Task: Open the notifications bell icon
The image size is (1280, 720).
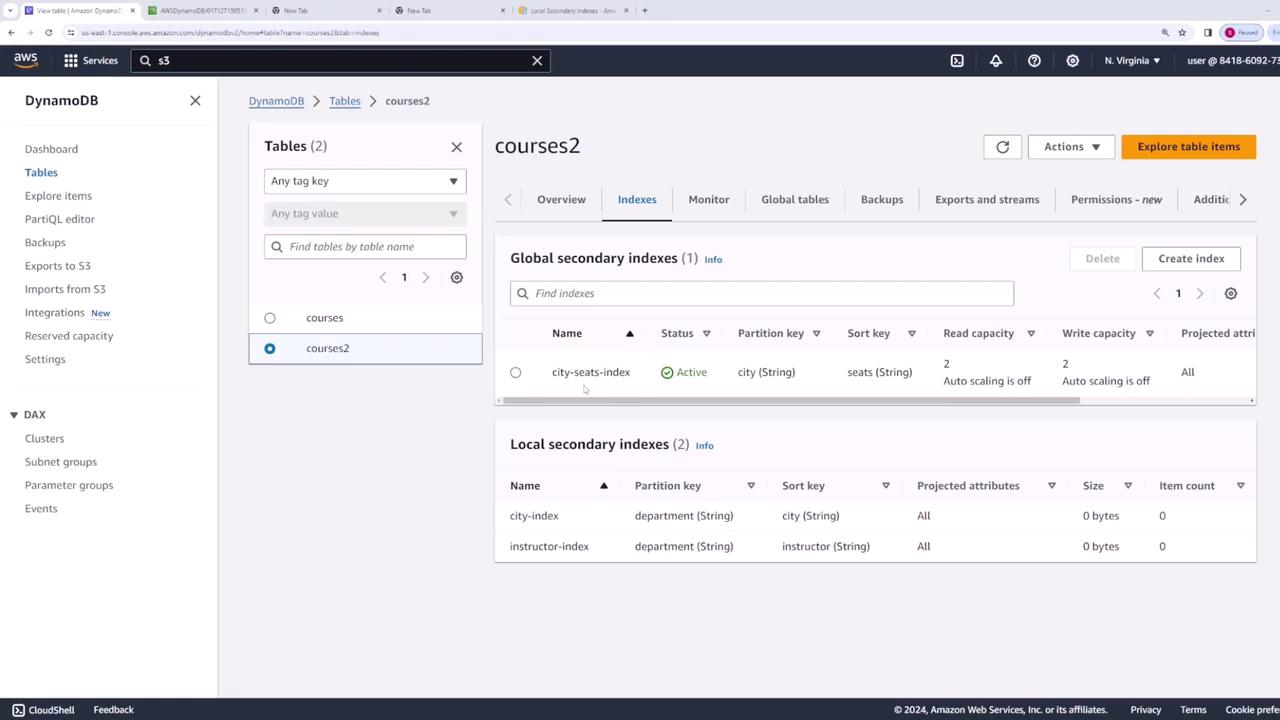Action: pyautogui.click(x=996, y=61)
